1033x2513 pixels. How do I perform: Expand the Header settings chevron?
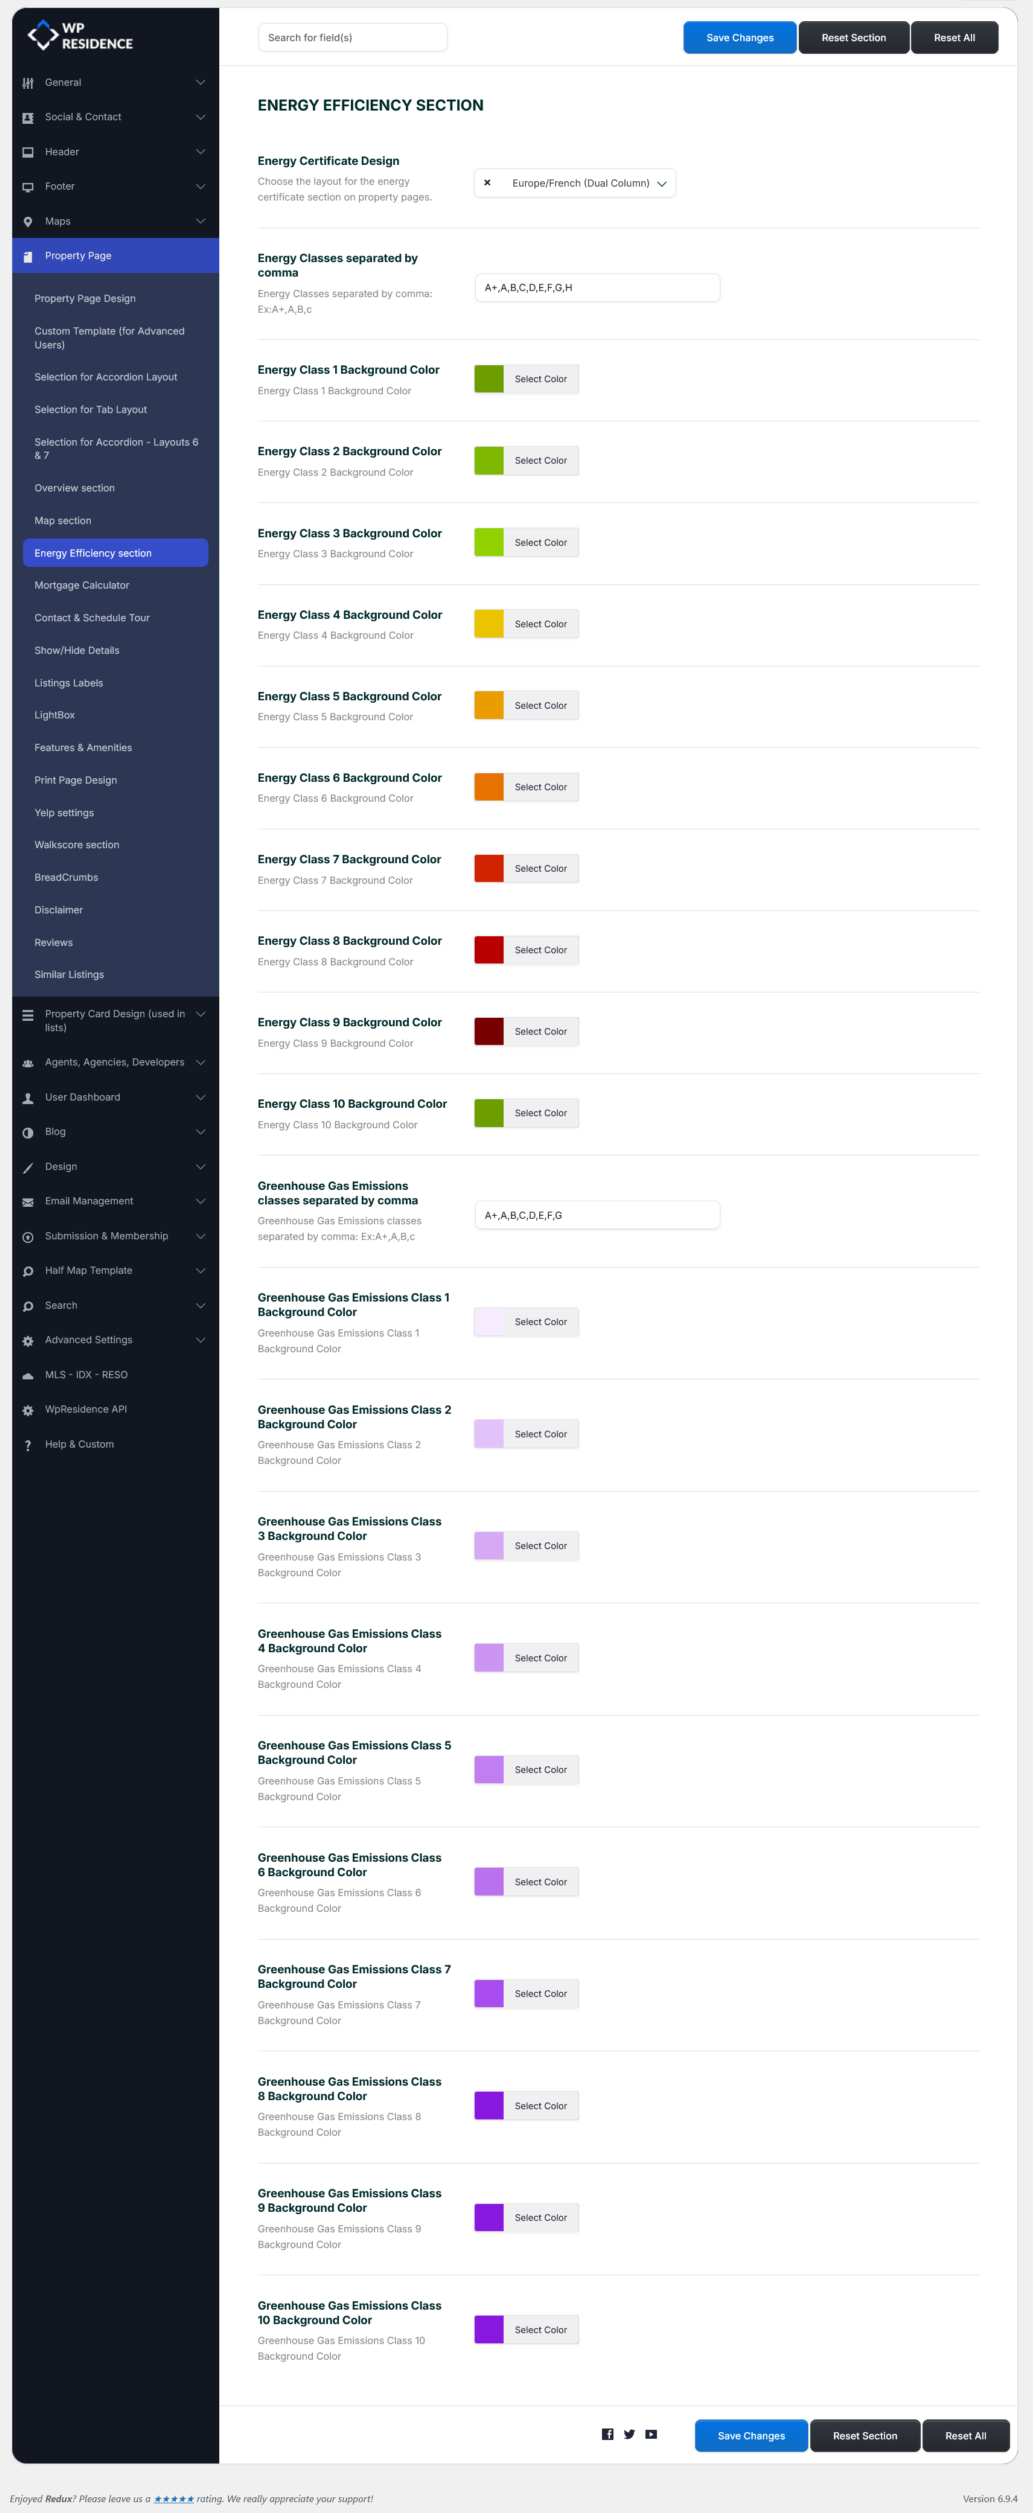(200, 152)
